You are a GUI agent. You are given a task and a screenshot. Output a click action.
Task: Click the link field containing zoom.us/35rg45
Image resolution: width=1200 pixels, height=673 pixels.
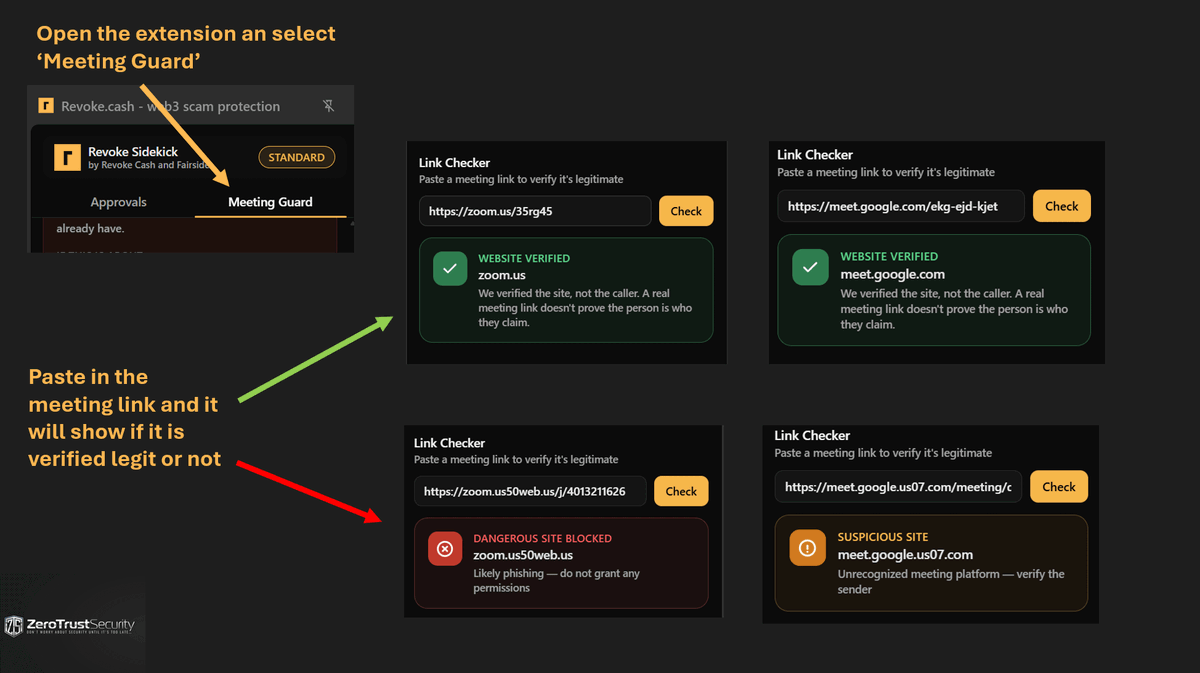(x=535, y=211)
